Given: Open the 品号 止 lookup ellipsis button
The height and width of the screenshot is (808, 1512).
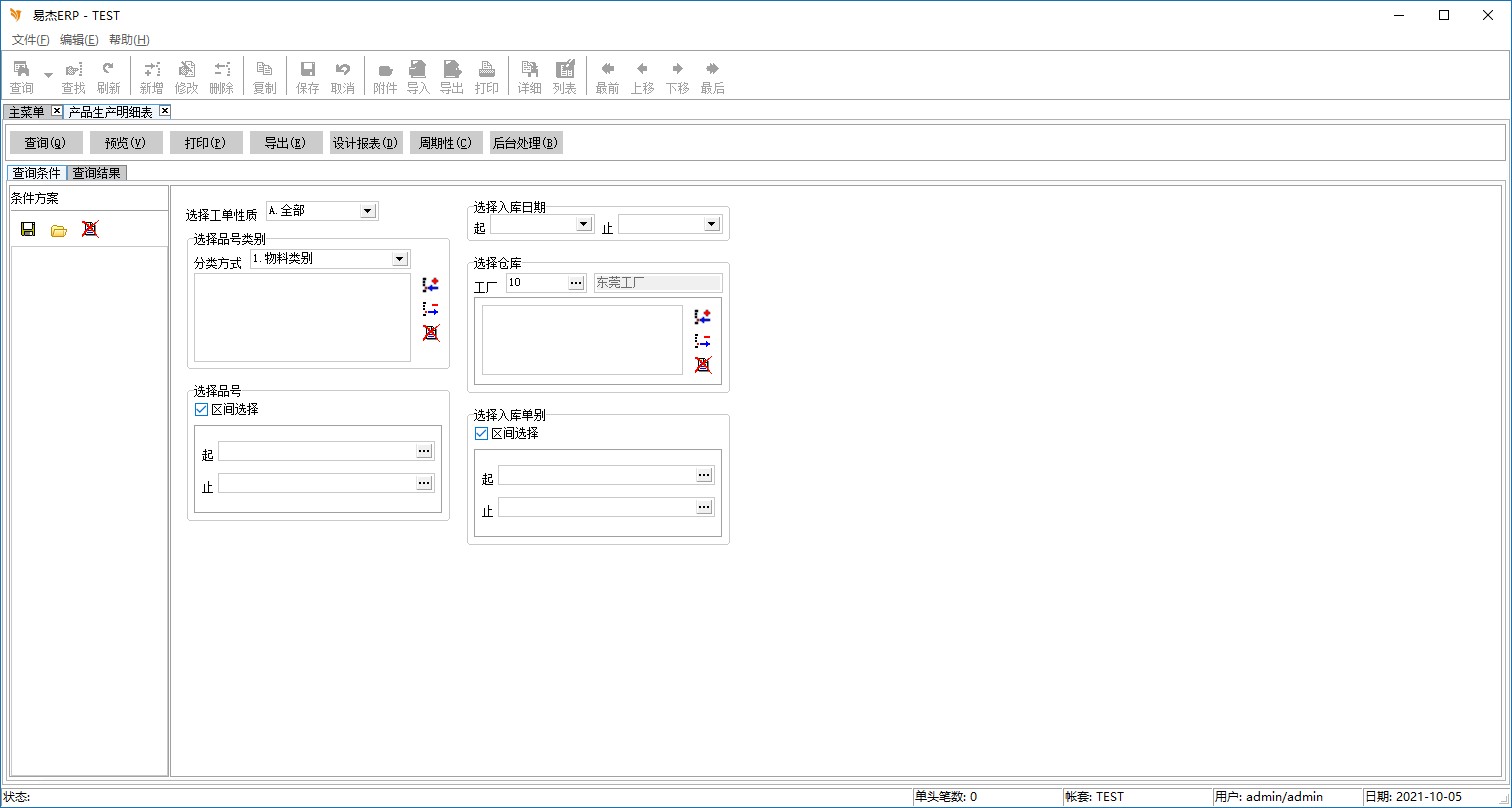Looking at the screenshot, I should [424, 483].
